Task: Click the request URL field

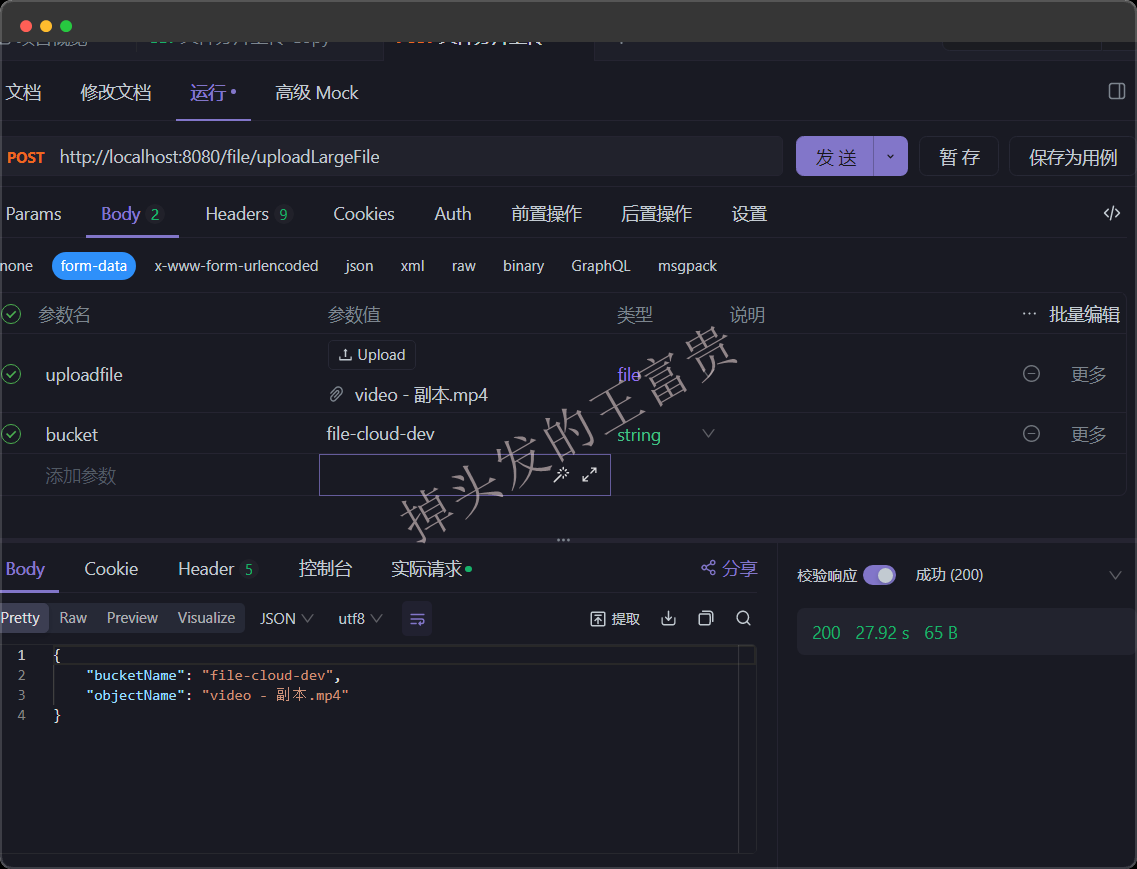Action: click(x=392, y=156)
